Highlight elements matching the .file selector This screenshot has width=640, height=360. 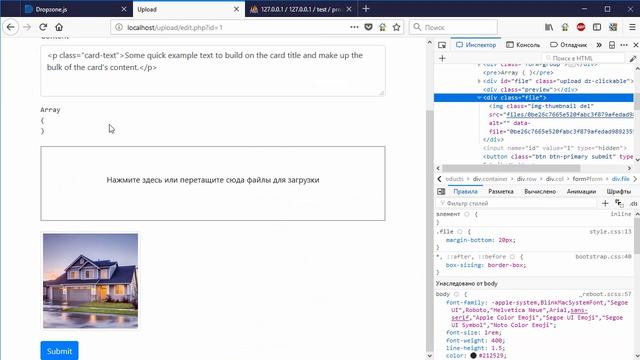coord(460,232)
